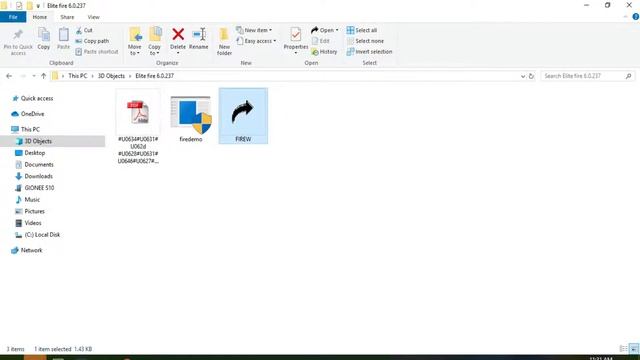Expand the address bar history dropdown
Viewport: 640px width, 360px height.
click(x=523, y=76)
